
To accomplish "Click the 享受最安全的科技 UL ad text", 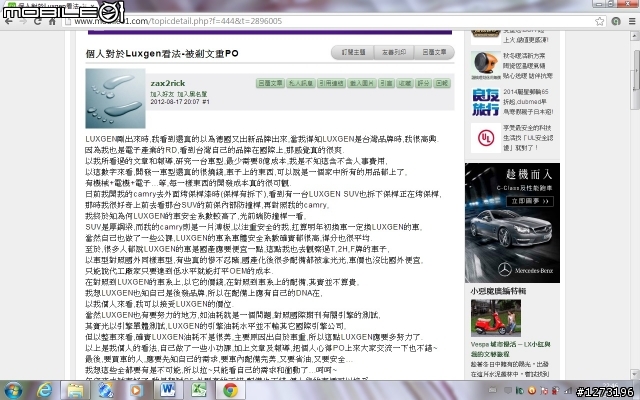I will (x=528, y=138).
